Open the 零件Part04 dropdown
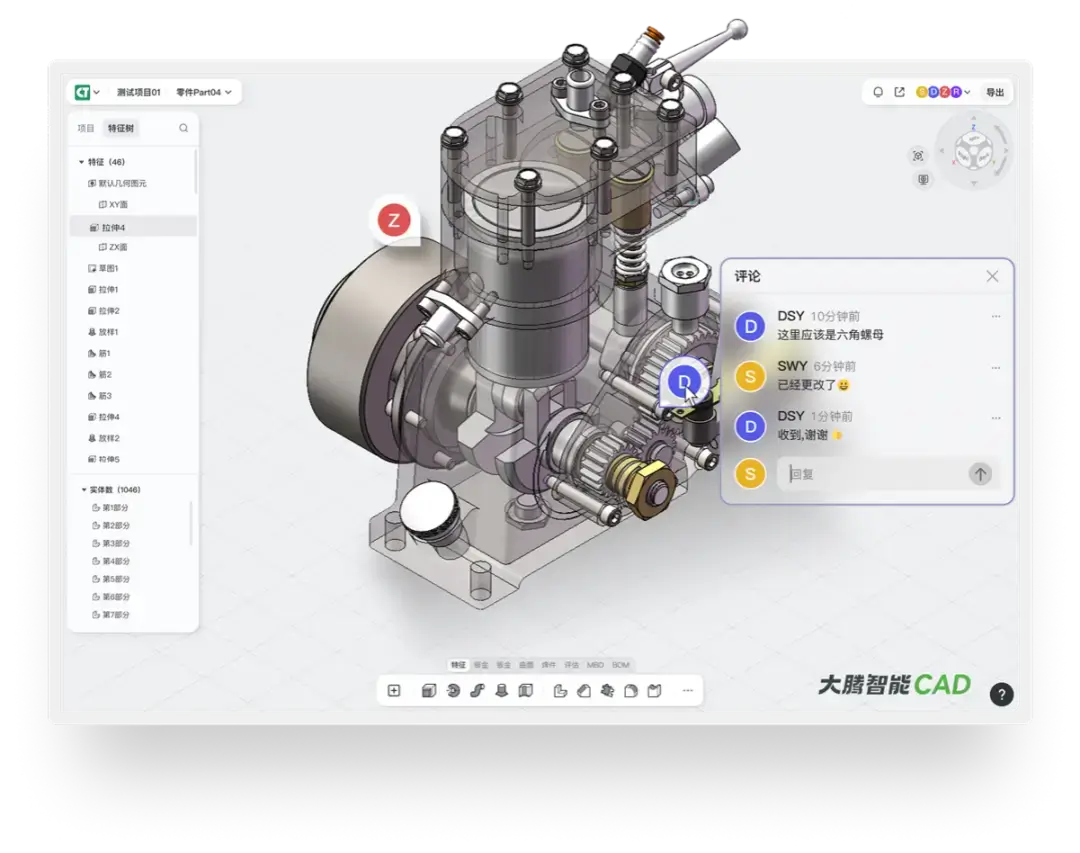Screen dimensions: 1080x853 click(204, 92)
